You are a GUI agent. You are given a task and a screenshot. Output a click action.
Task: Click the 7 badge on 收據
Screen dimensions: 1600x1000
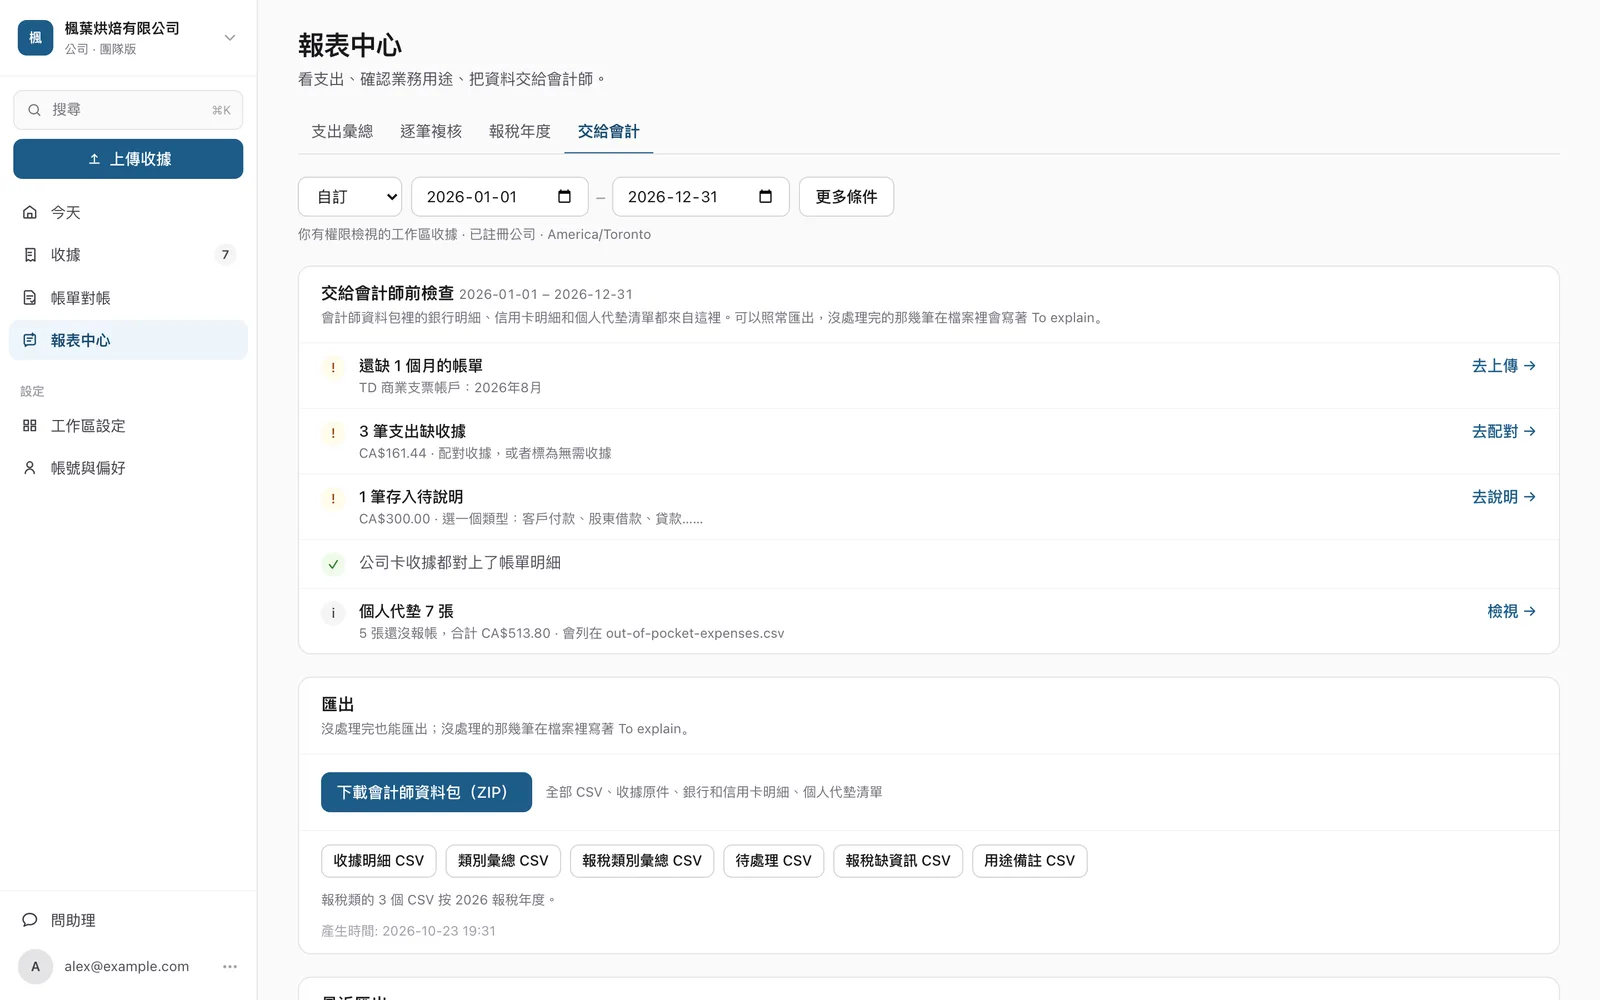225,255
